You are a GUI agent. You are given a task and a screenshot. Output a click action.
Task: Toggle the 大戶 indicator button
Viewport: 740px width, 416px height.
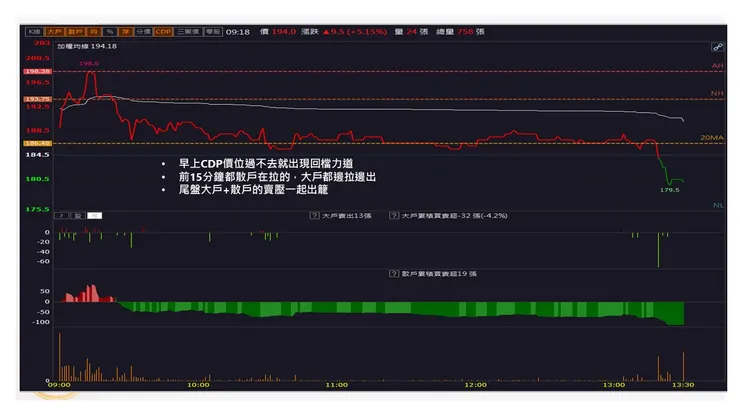point(54,32)
